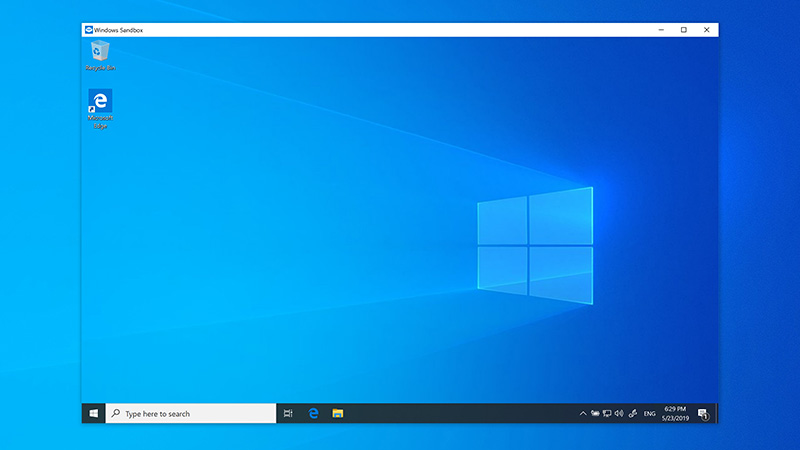
Task: Switch the ENG input language indicator
Action: coord(649,414)
